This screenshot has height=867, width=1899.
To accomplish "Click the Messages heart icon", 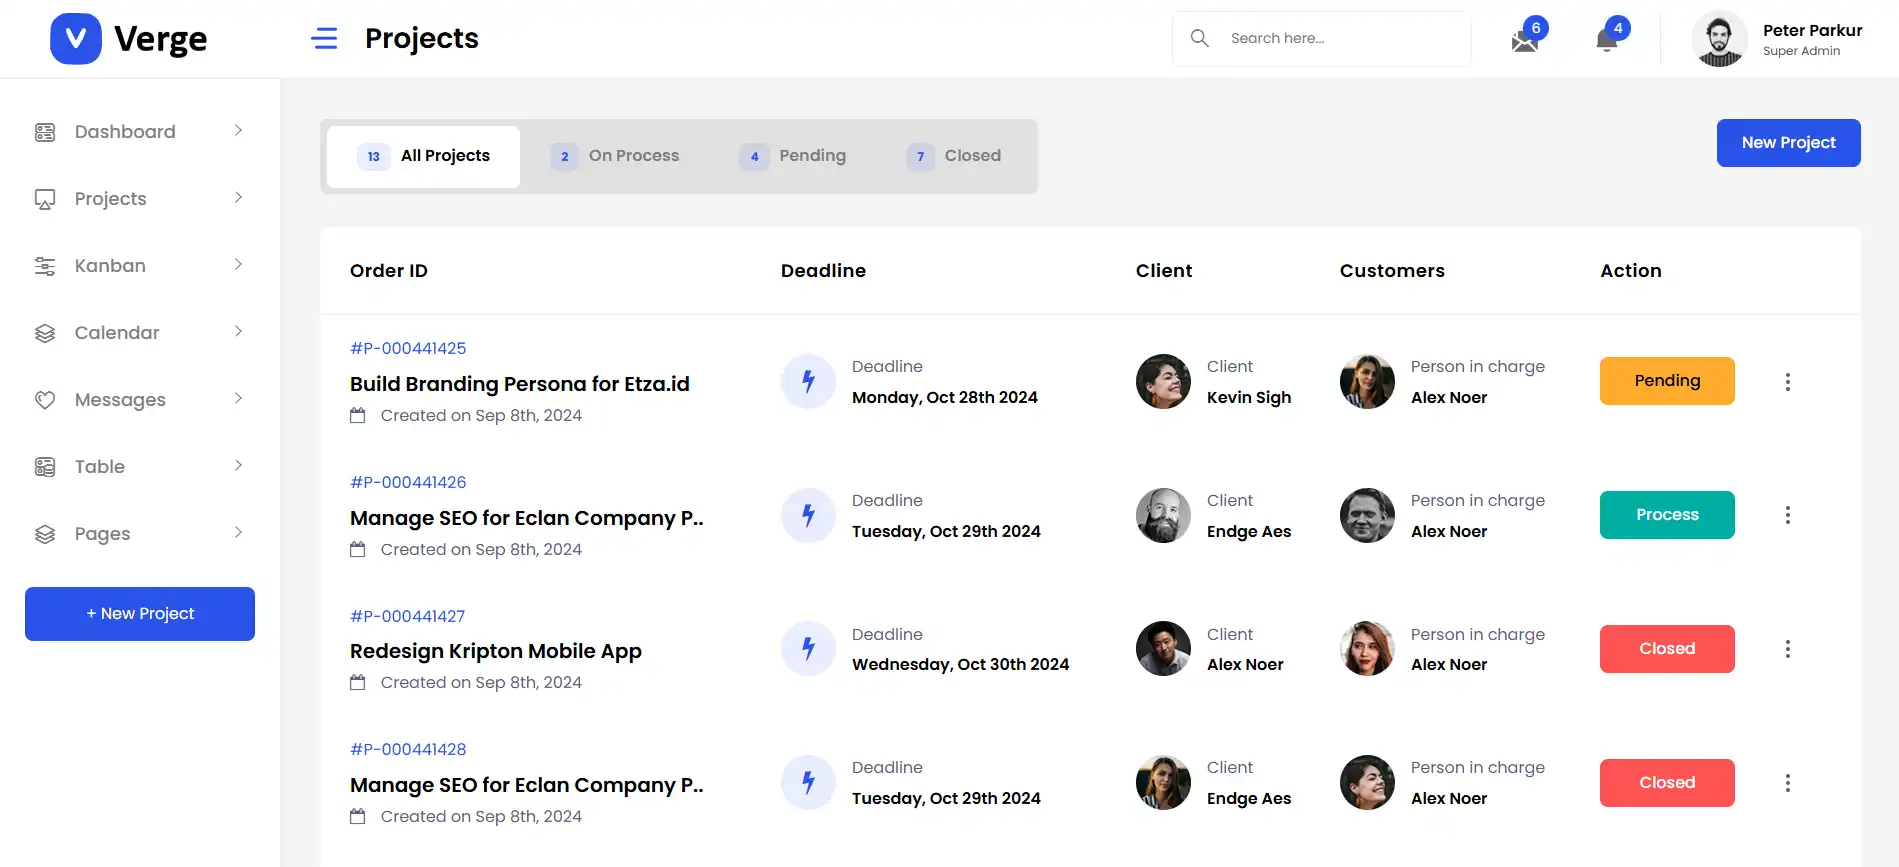I will coord(45,400).
